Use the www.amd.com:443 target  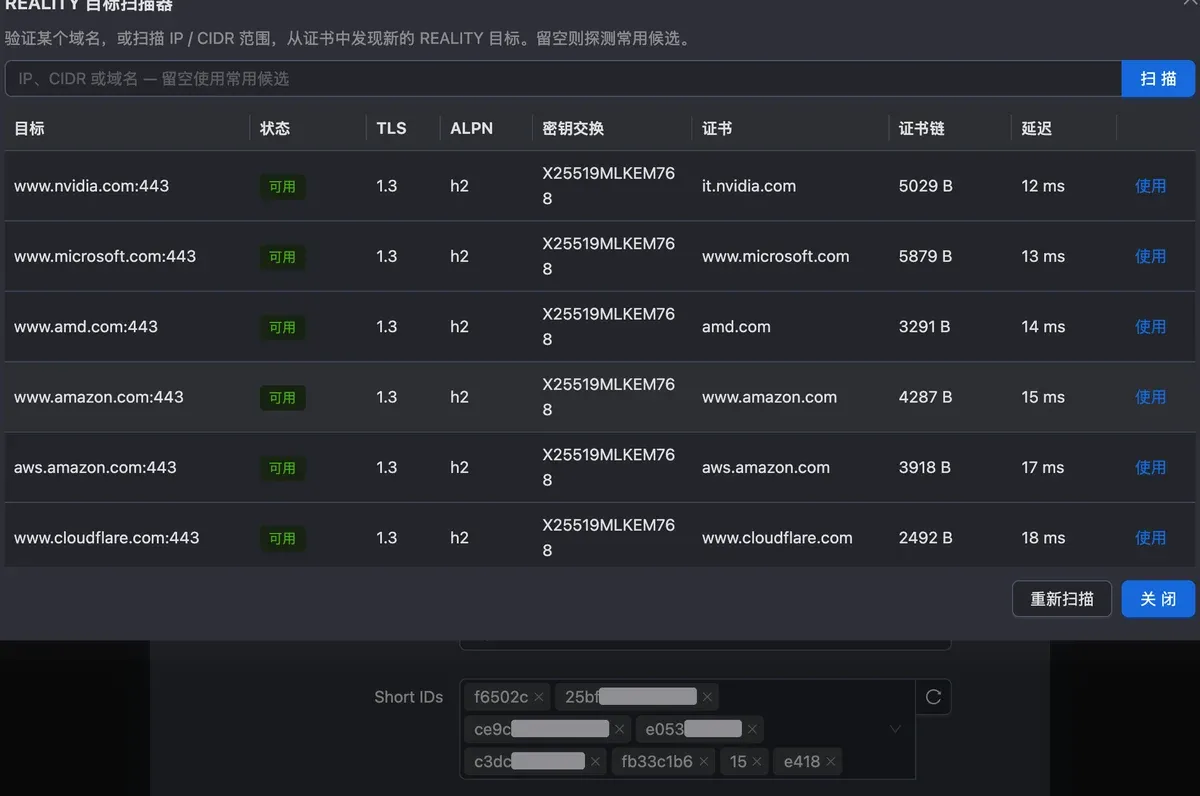tap(1151, 326)
